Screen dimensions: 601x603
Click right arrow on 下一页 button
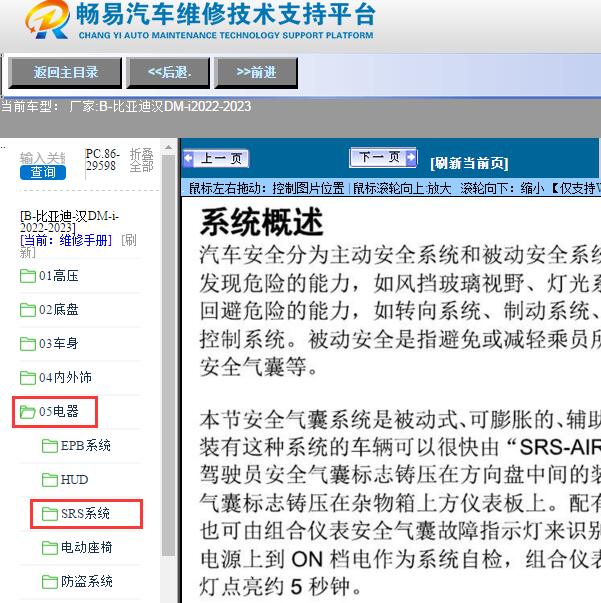pyautogui.click(x=411, y=157)
